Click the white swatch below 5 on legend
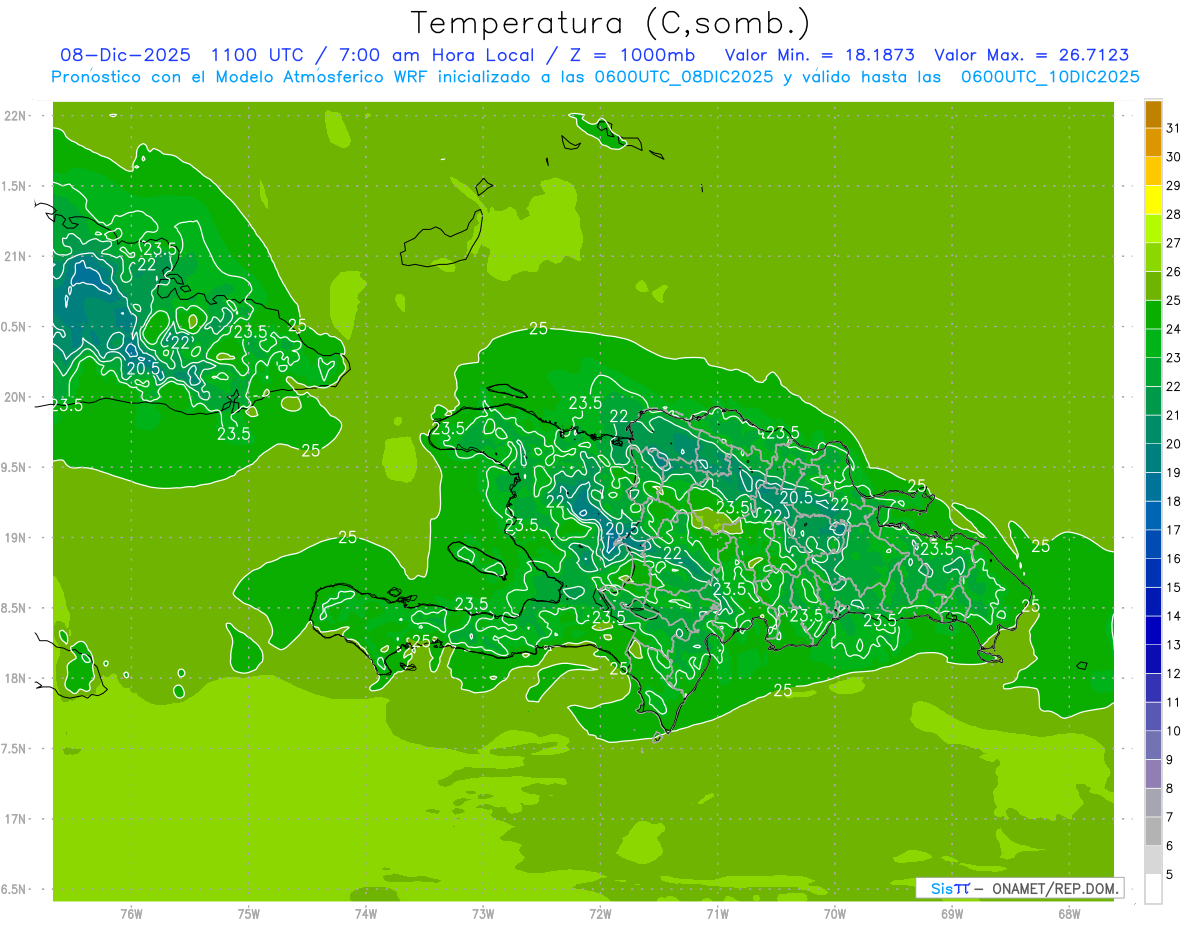This screenshot has height=927, width=1200. pyautogui.click(x=1153, y=889)
